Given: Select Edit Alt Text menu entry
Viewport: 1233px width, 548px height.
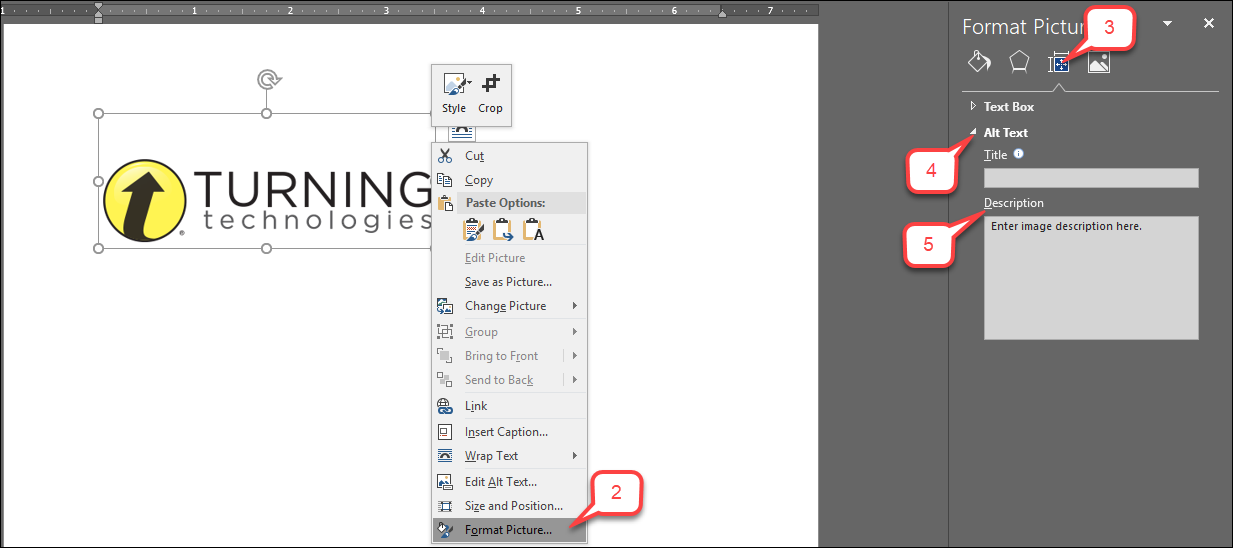Looking at the screenshot, I should pos(509,482).
